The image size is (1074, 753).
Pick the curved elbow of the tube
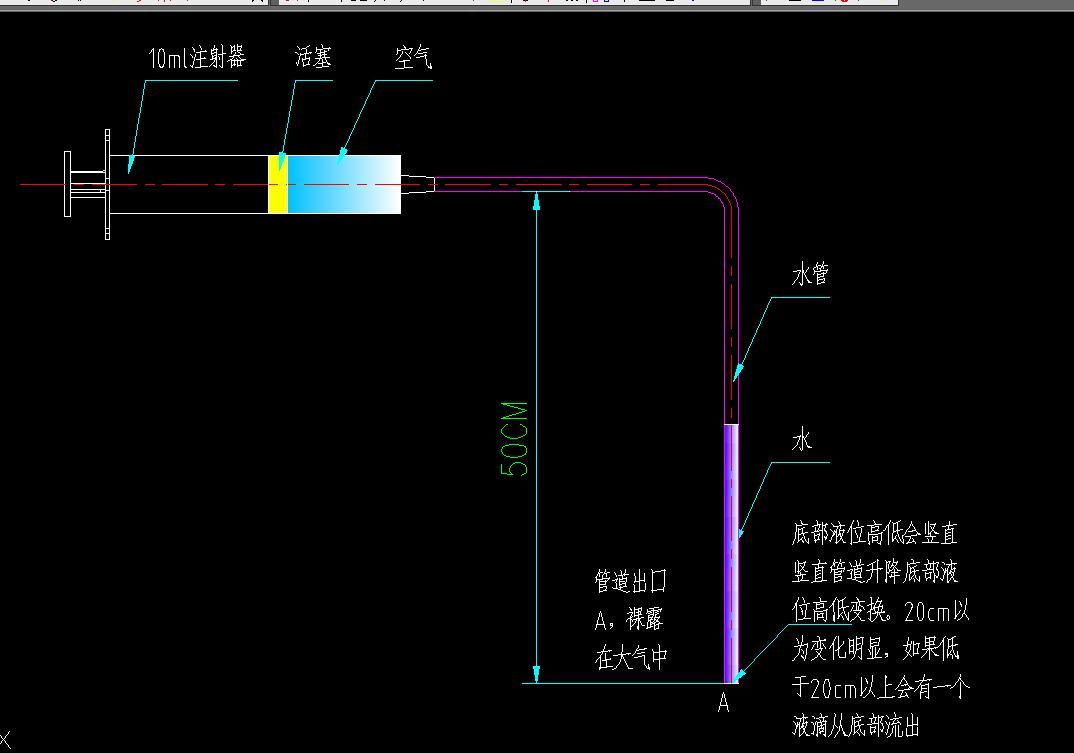[x=724, y=197]
